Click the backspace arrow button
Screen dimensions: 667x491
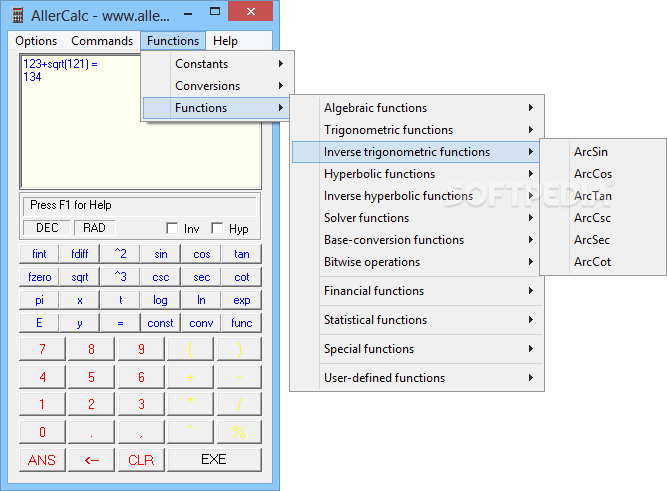pos(91,460)
